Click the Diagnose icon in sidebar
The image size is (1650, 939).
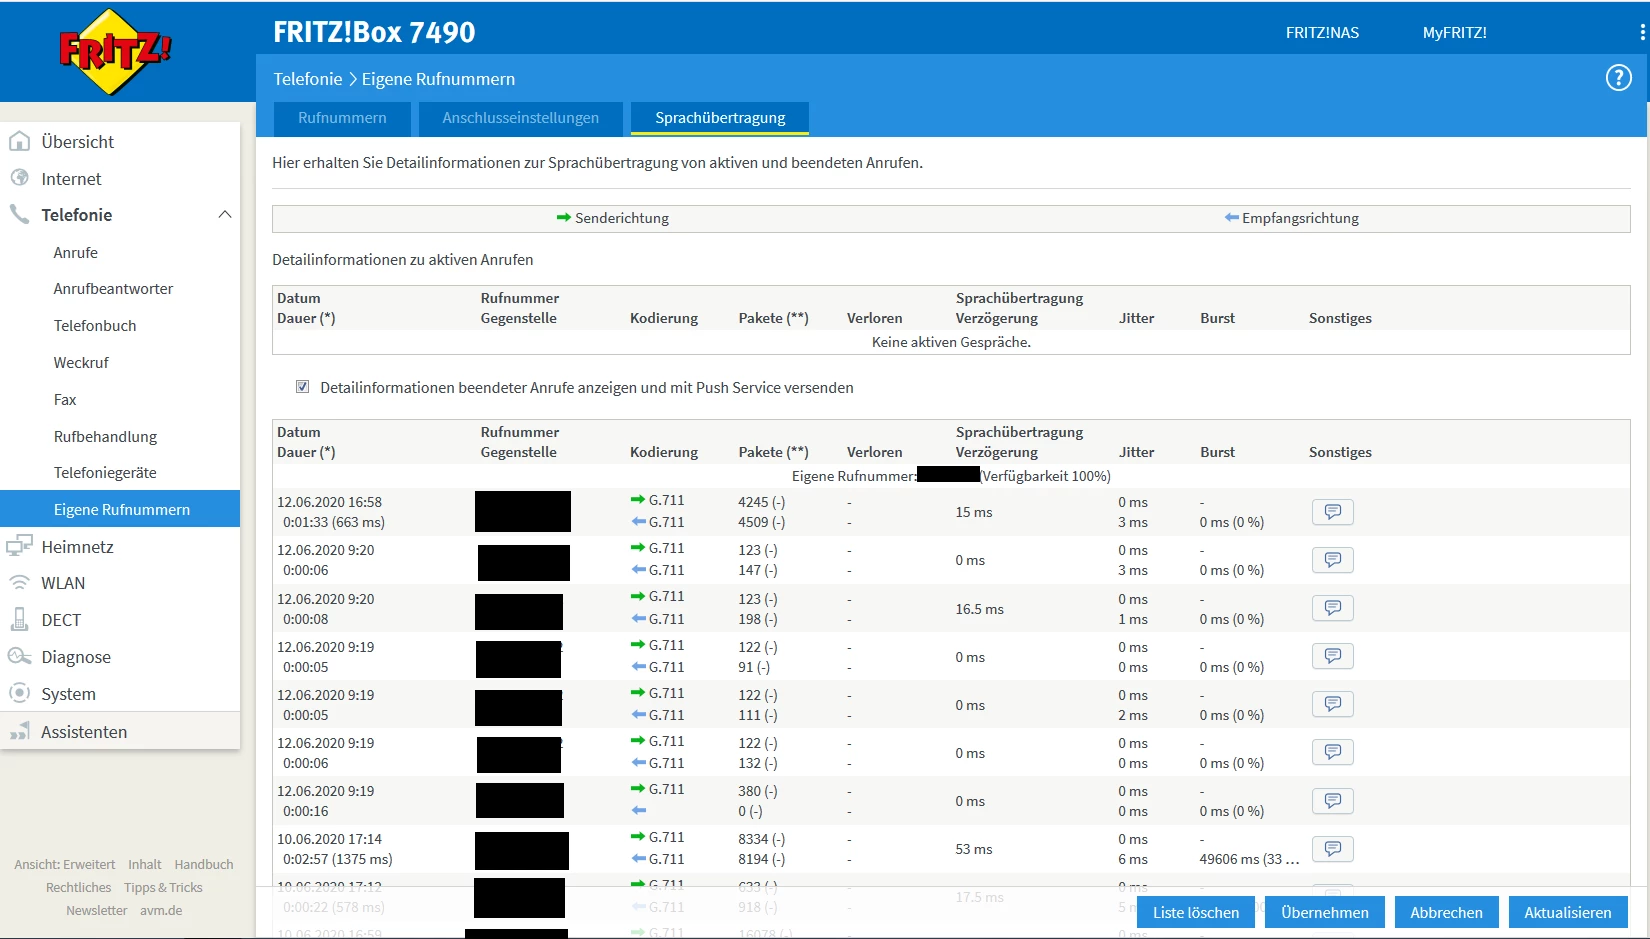pos(19,657)
